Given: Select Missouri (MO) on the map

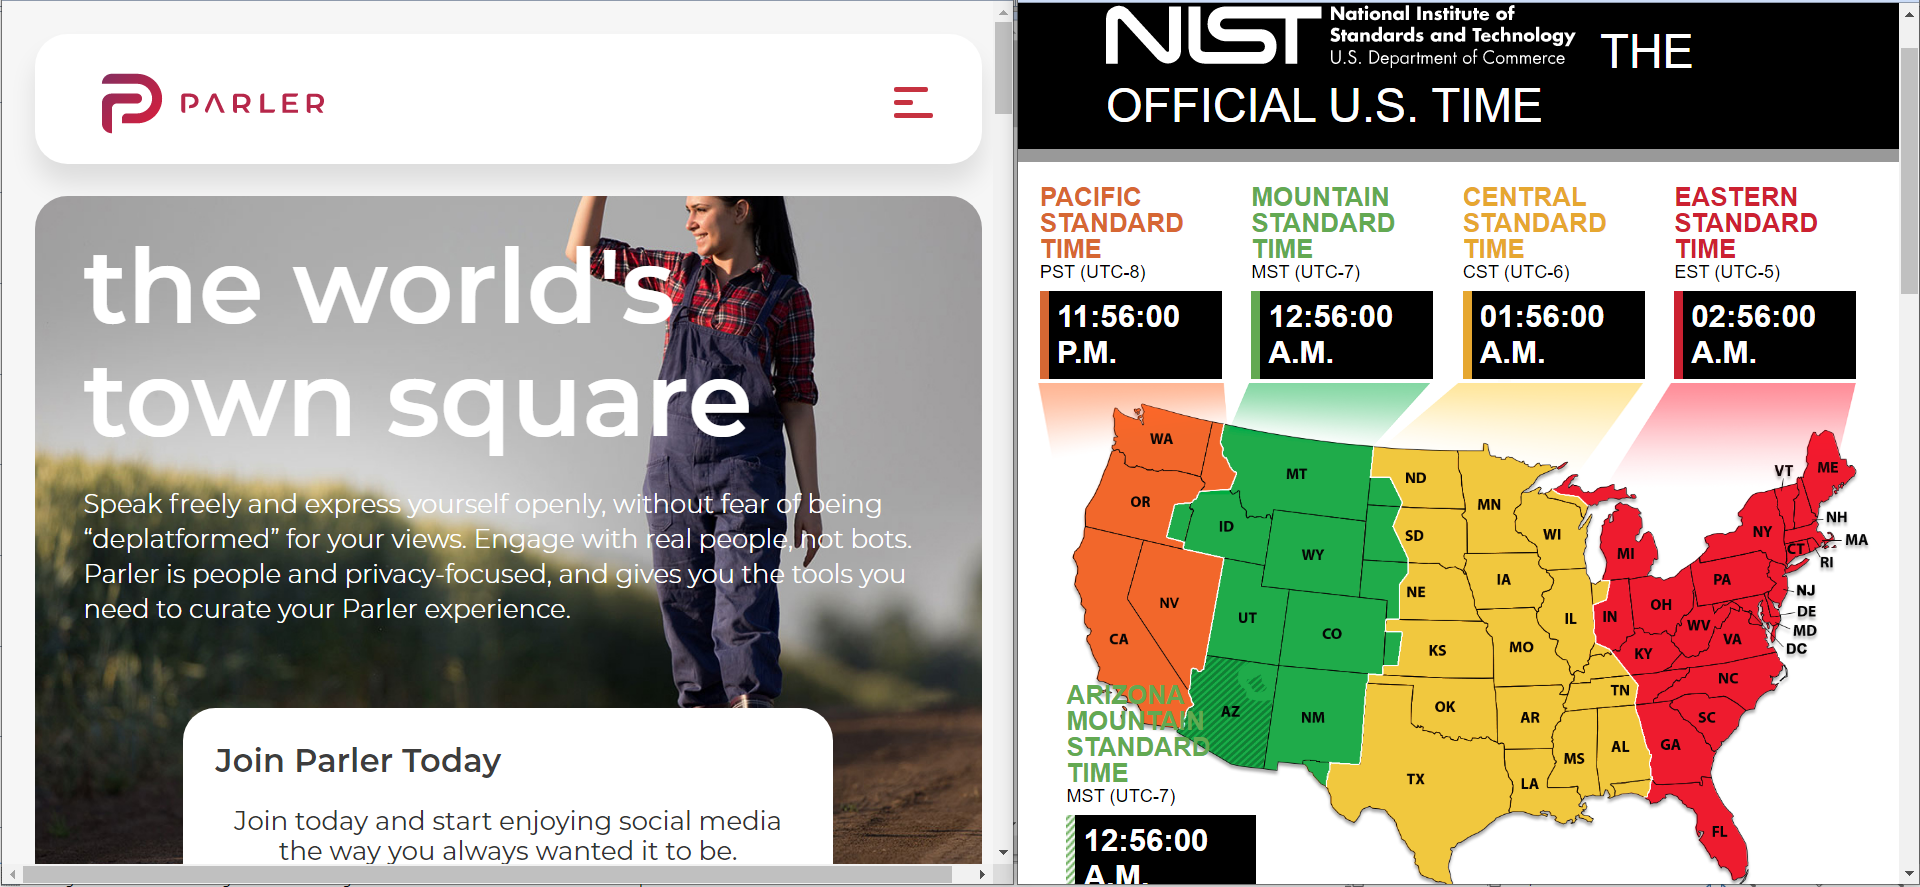Looking at the screenshot, I should click(1521, 647).
